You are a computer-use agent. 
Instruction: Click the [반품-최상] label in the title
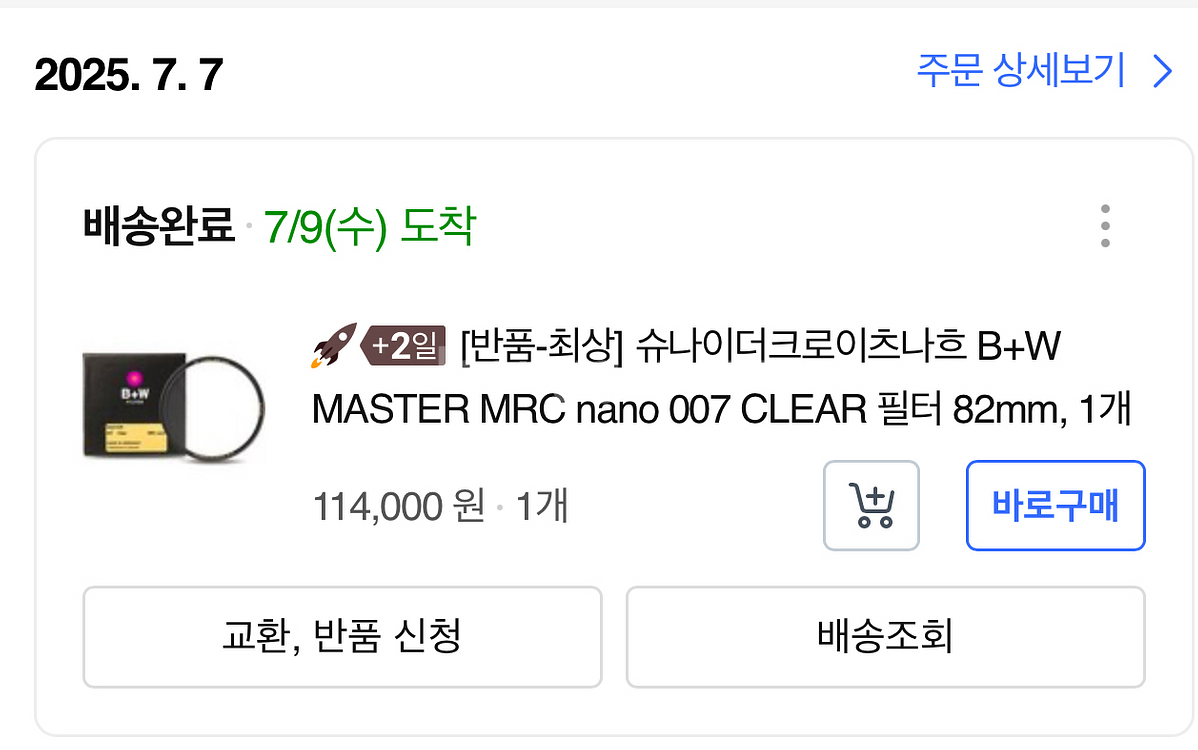pos(542,347)
